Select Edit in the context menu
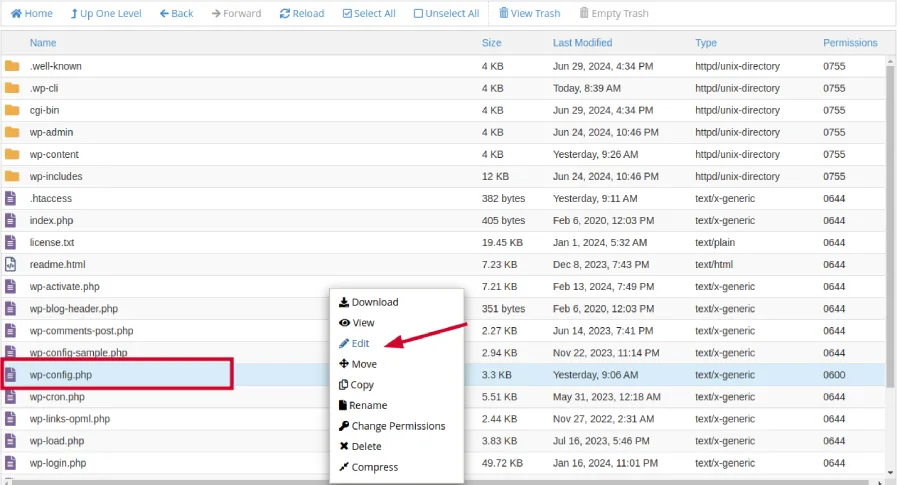 point(354,343)
